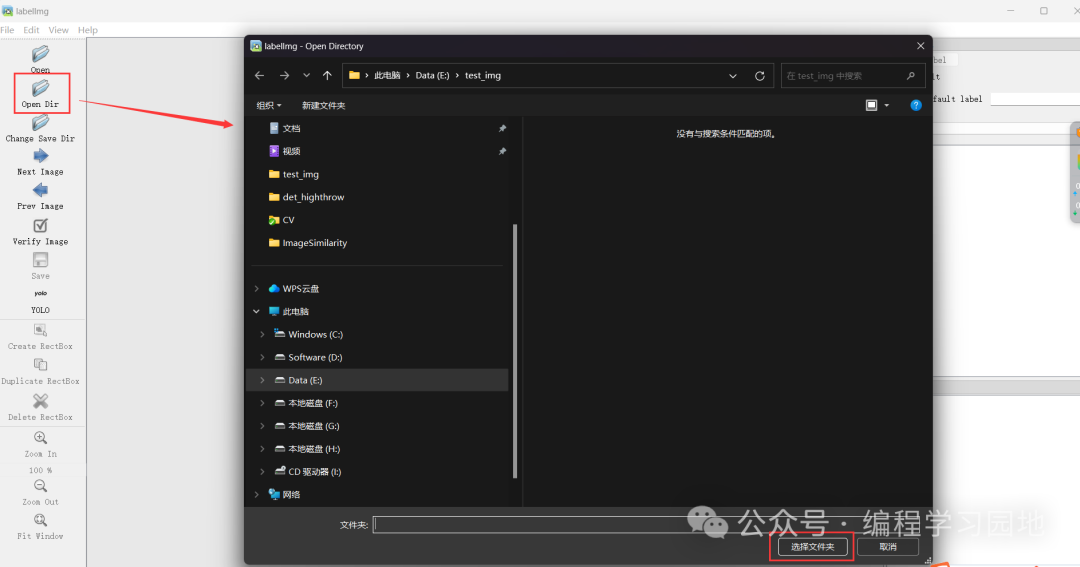Image resolution: width=1080 pixels, height=567 pixels.
Task: Click the Open file tool icon
Action: 40,54
